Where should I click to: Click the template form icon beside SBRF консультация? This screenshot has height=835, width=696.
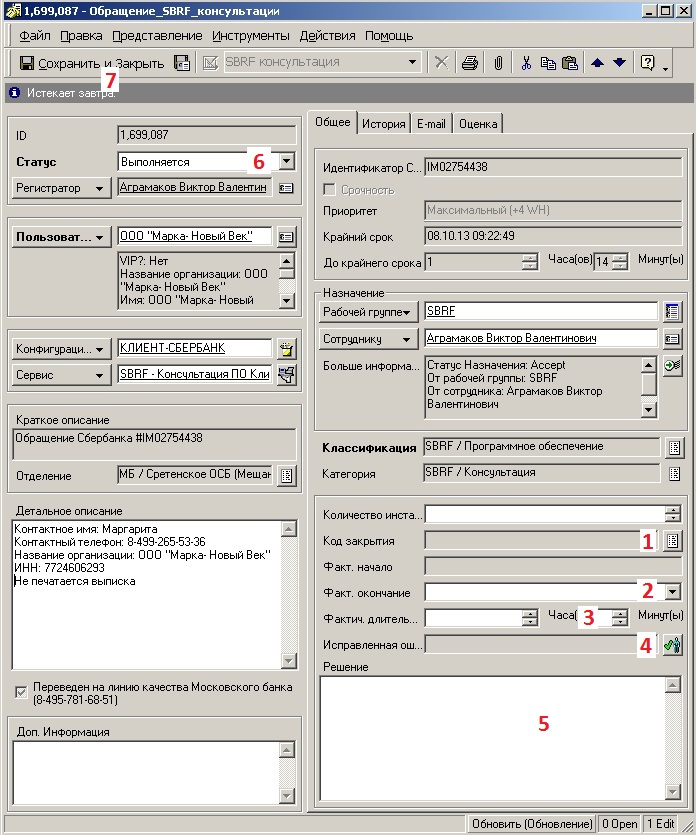tap(210, 63)
